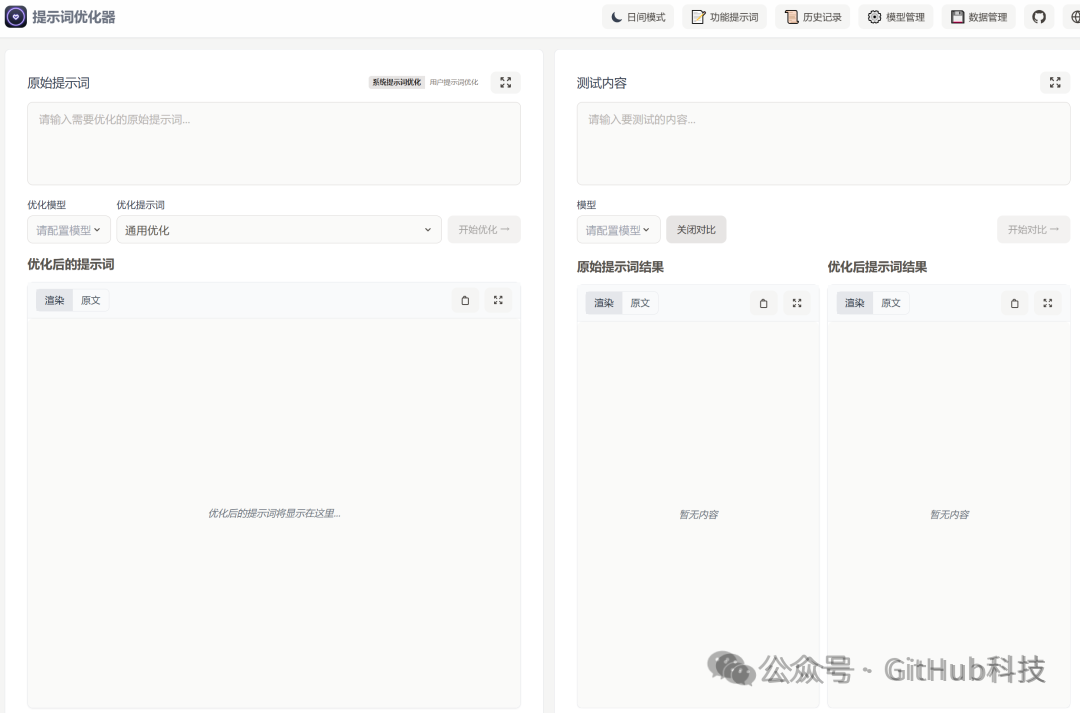Image resolution: width=1080 pixels, height=713 pixels.
Task: Copy the 优化后提示词结果 content
Action: 1014,303
